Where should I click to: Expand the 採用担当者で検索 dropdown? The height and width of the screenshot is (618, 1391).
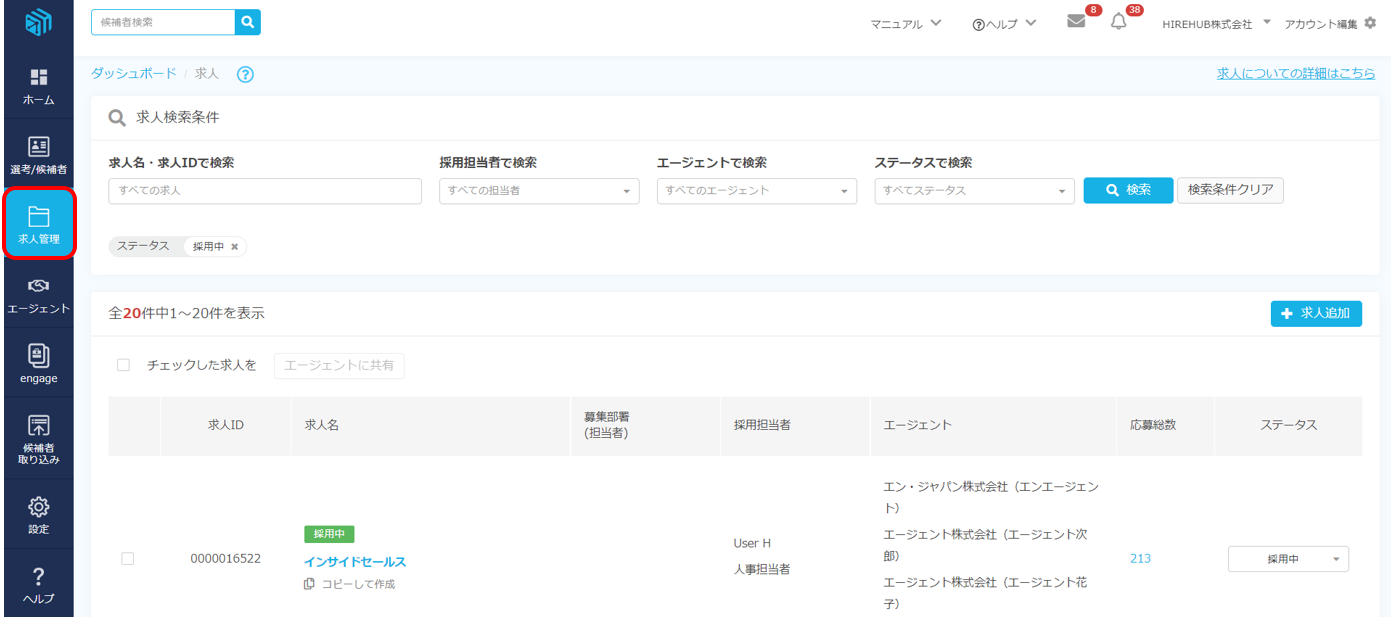click(539, 191)
